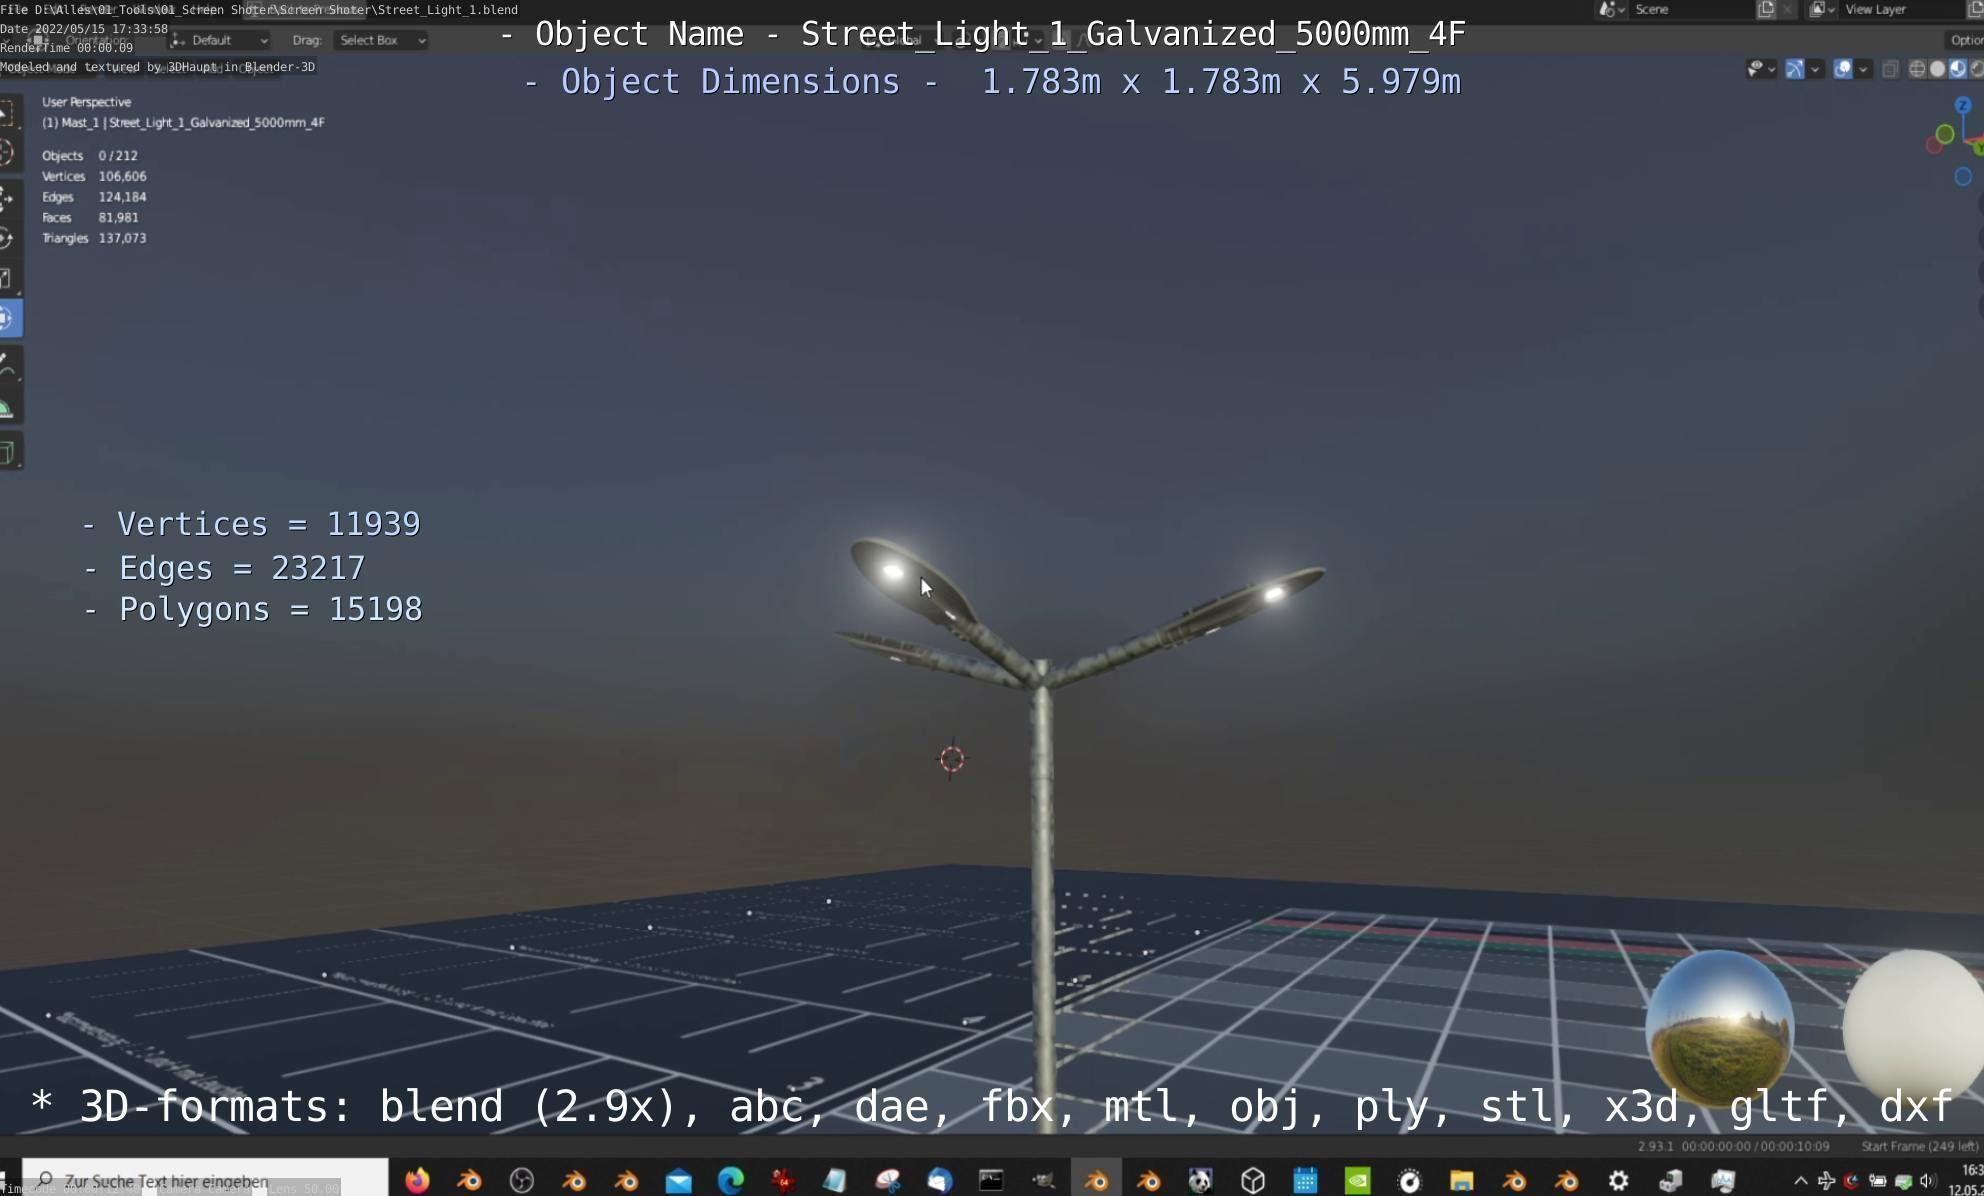Screen dimensions: 1984x1196
Task: Click the HDRI landscape preview sphere
Action: coord(1719,1030)
